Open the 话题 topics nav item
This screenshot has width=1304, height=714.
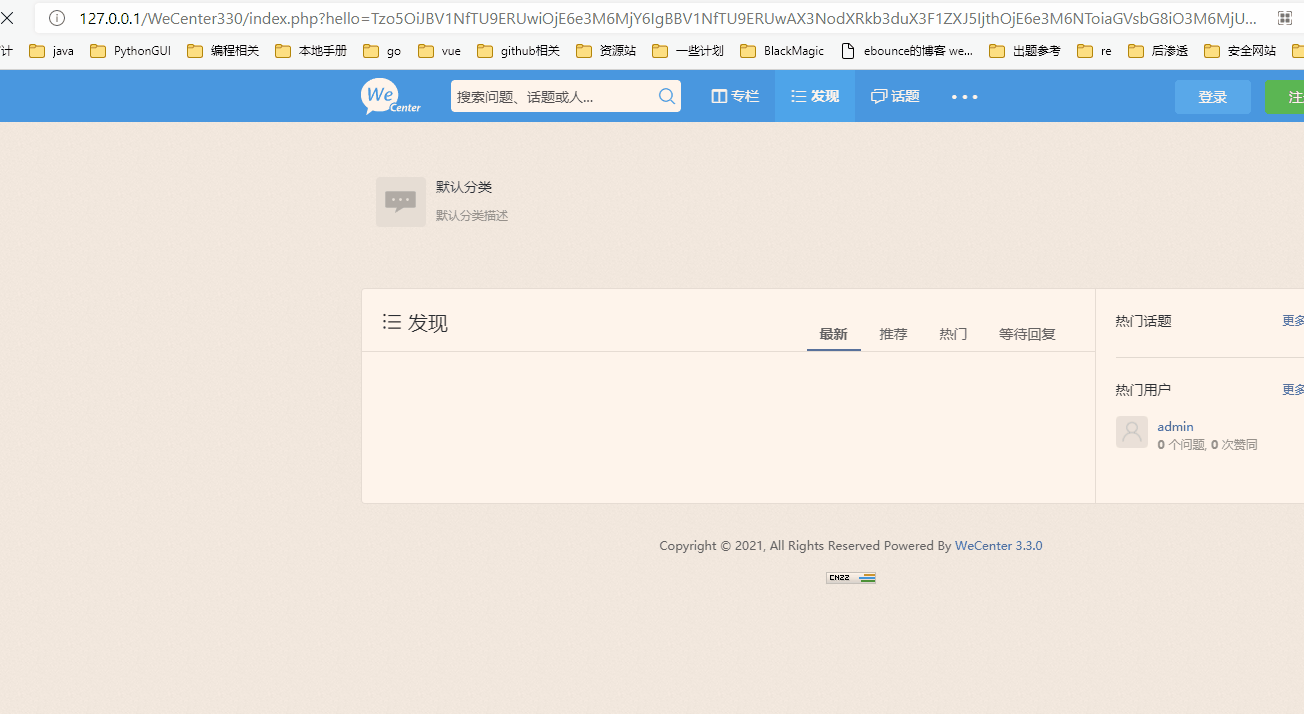[895, 97]
